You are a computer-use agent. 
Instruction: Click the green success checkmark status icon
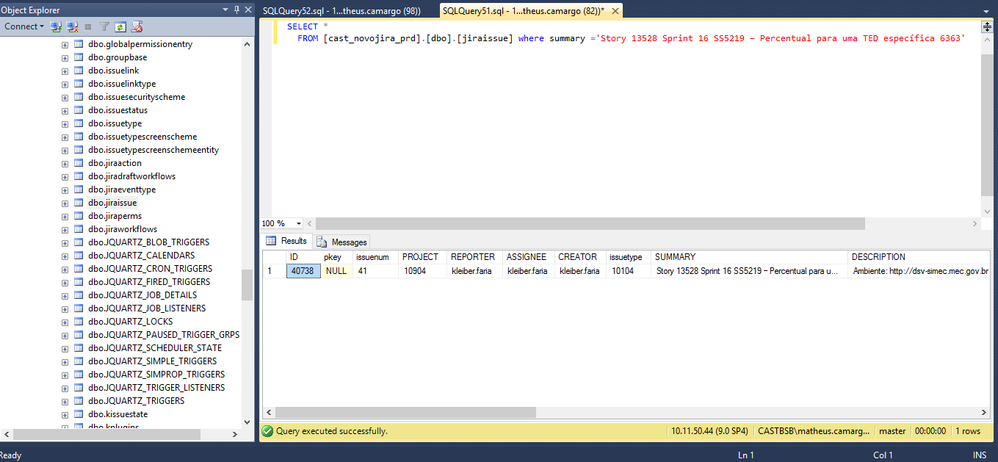[x=267, y=431]
